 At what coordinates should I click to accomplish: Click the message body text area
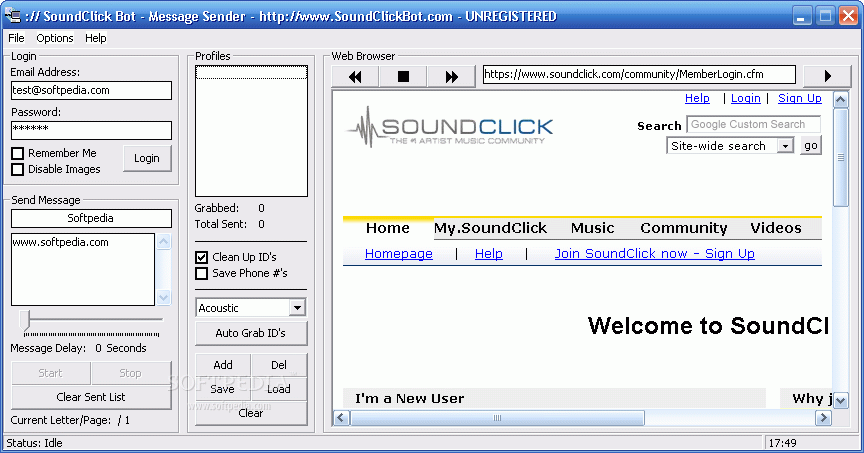tap(83, 269)
